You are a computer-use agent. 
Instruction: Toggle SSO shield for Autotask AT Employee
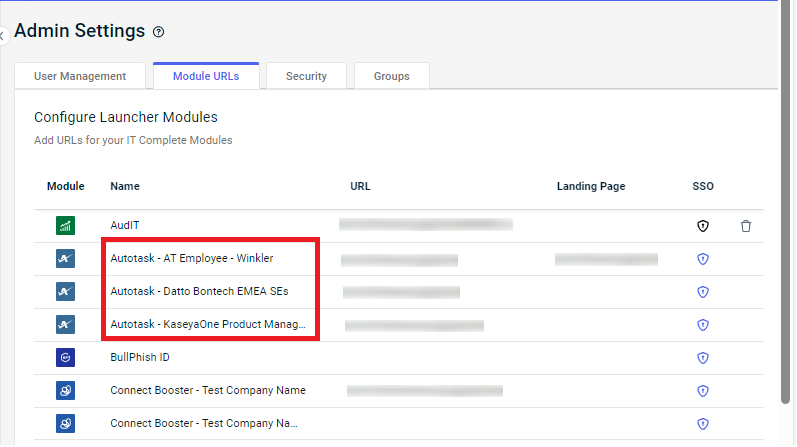703,259
